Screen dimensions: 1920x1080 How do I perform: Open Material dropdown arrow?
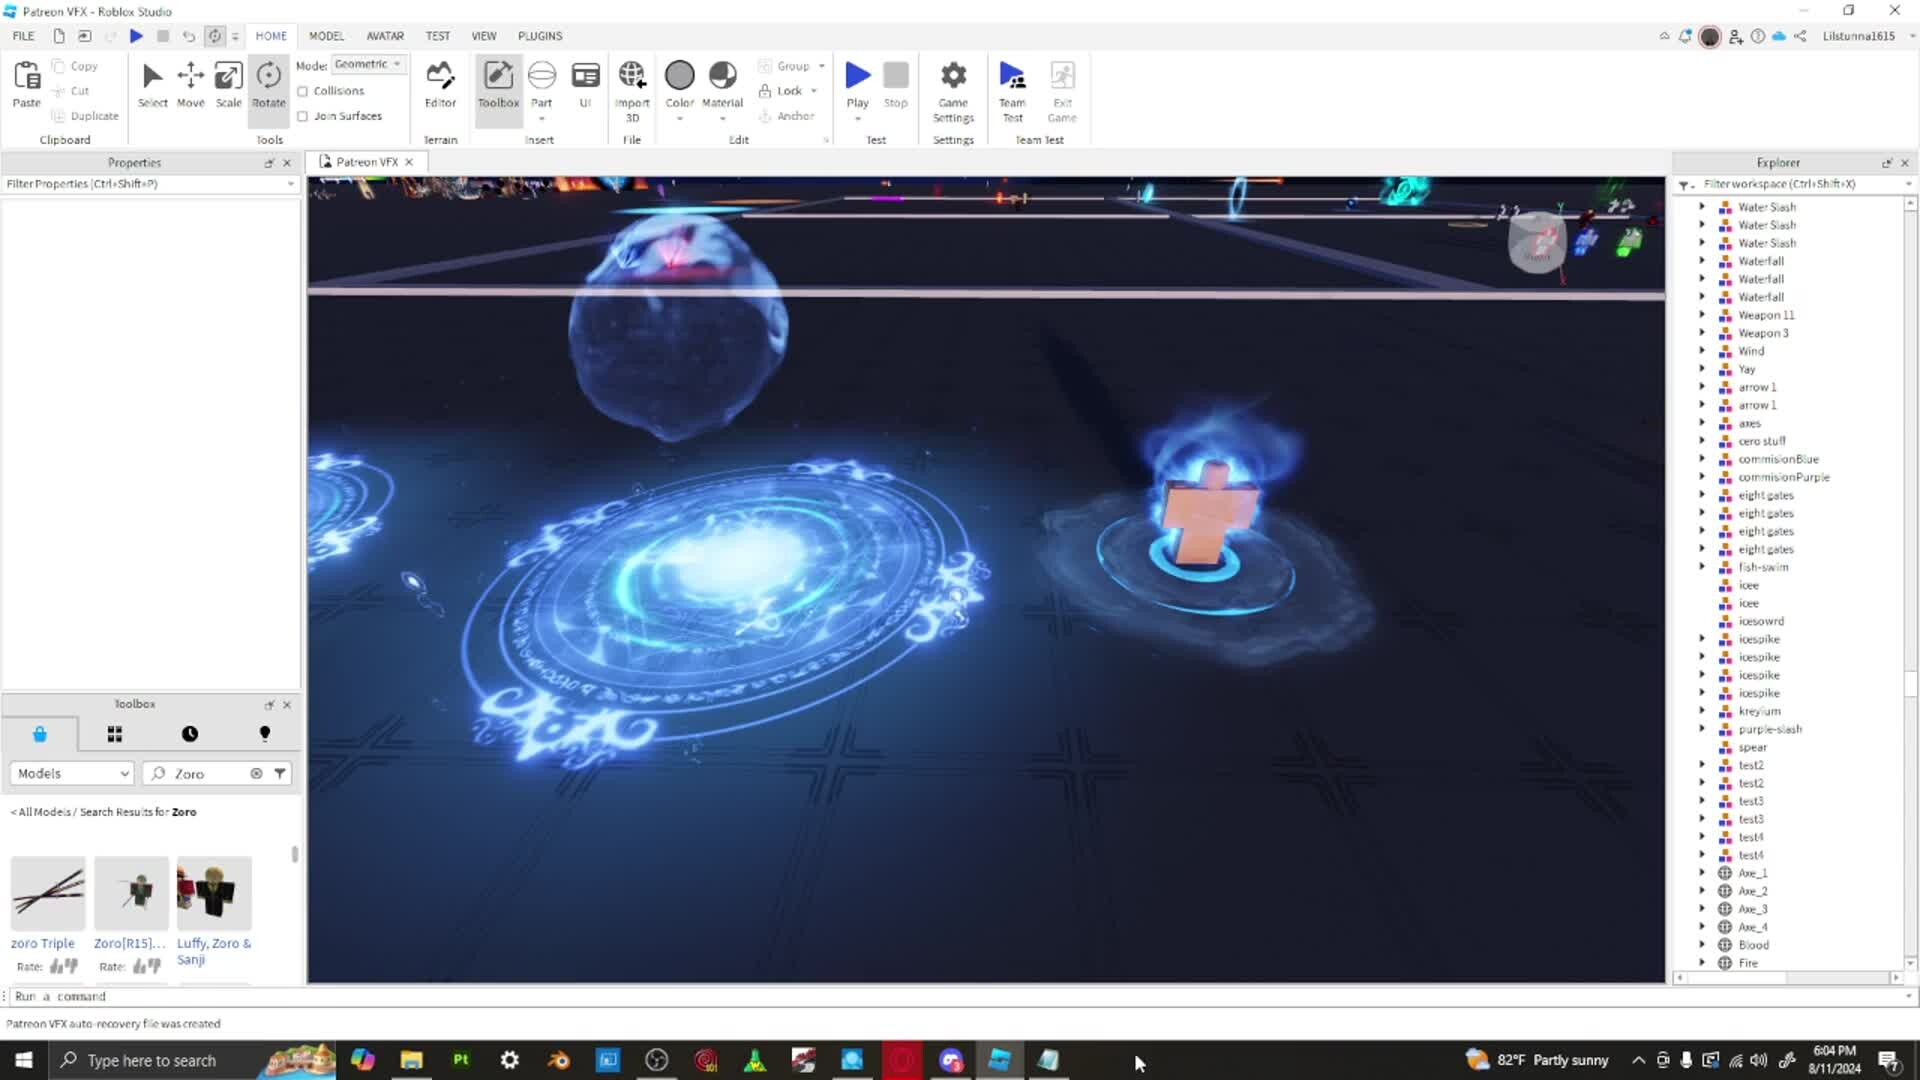(x=722, y=119)
